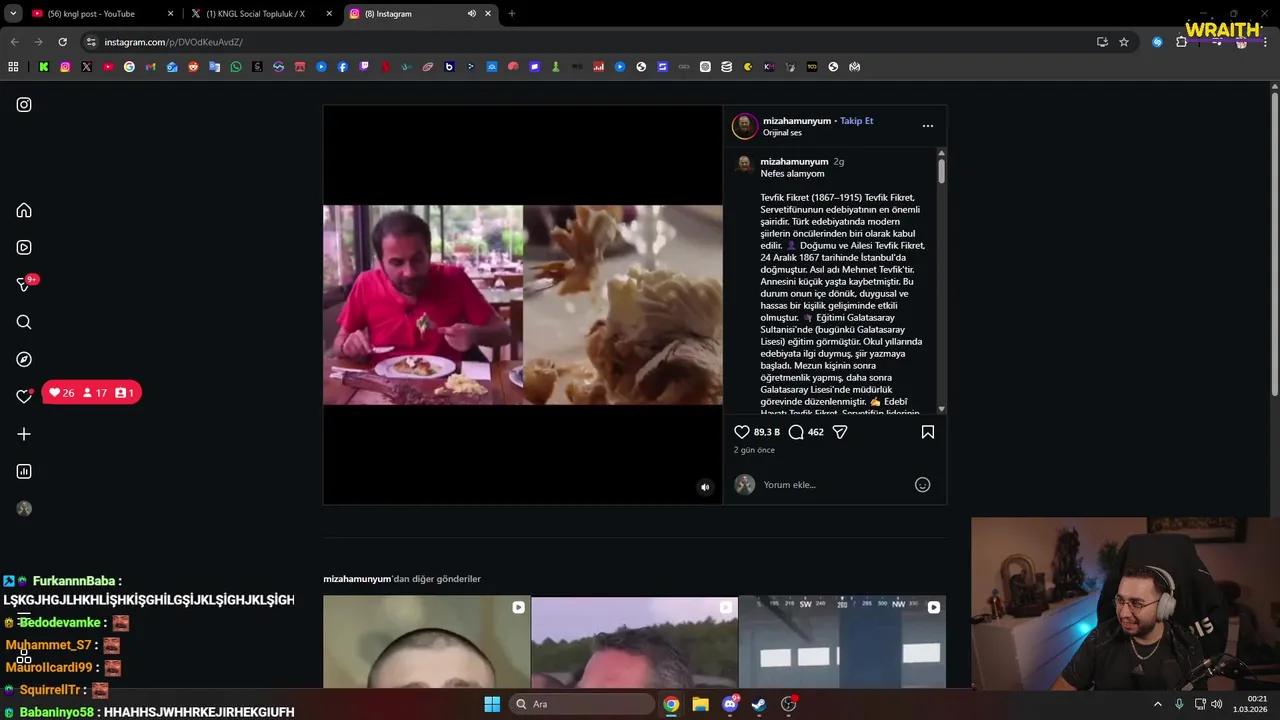Open the Dashboard chart icon in sidebar

[24, 472]
